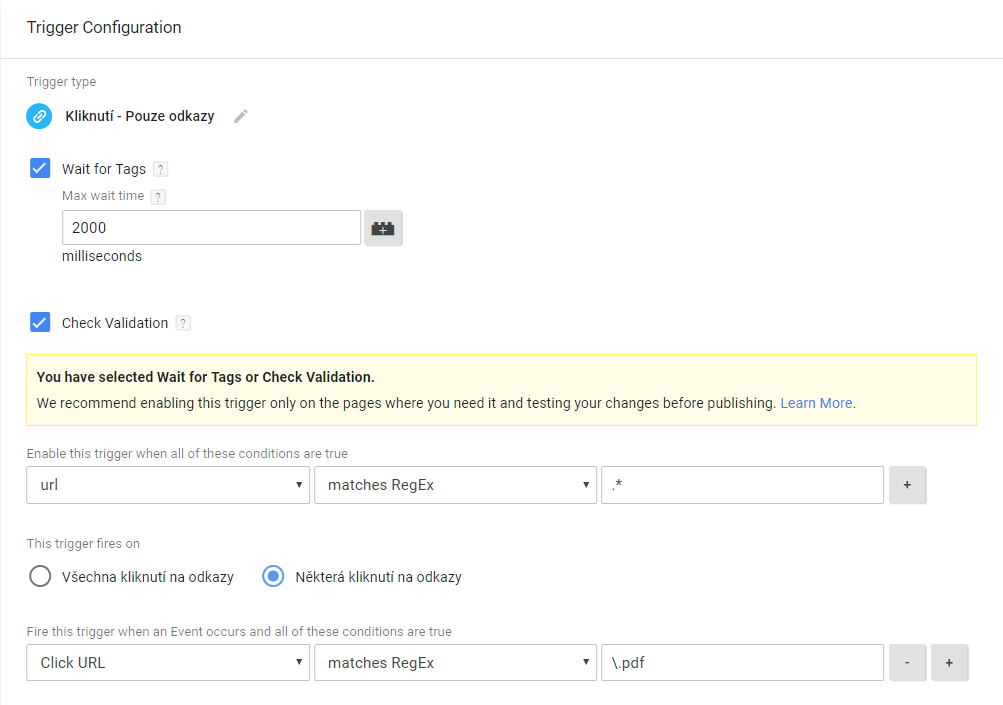Edit trigger type with pencil icon

point(241,116)
